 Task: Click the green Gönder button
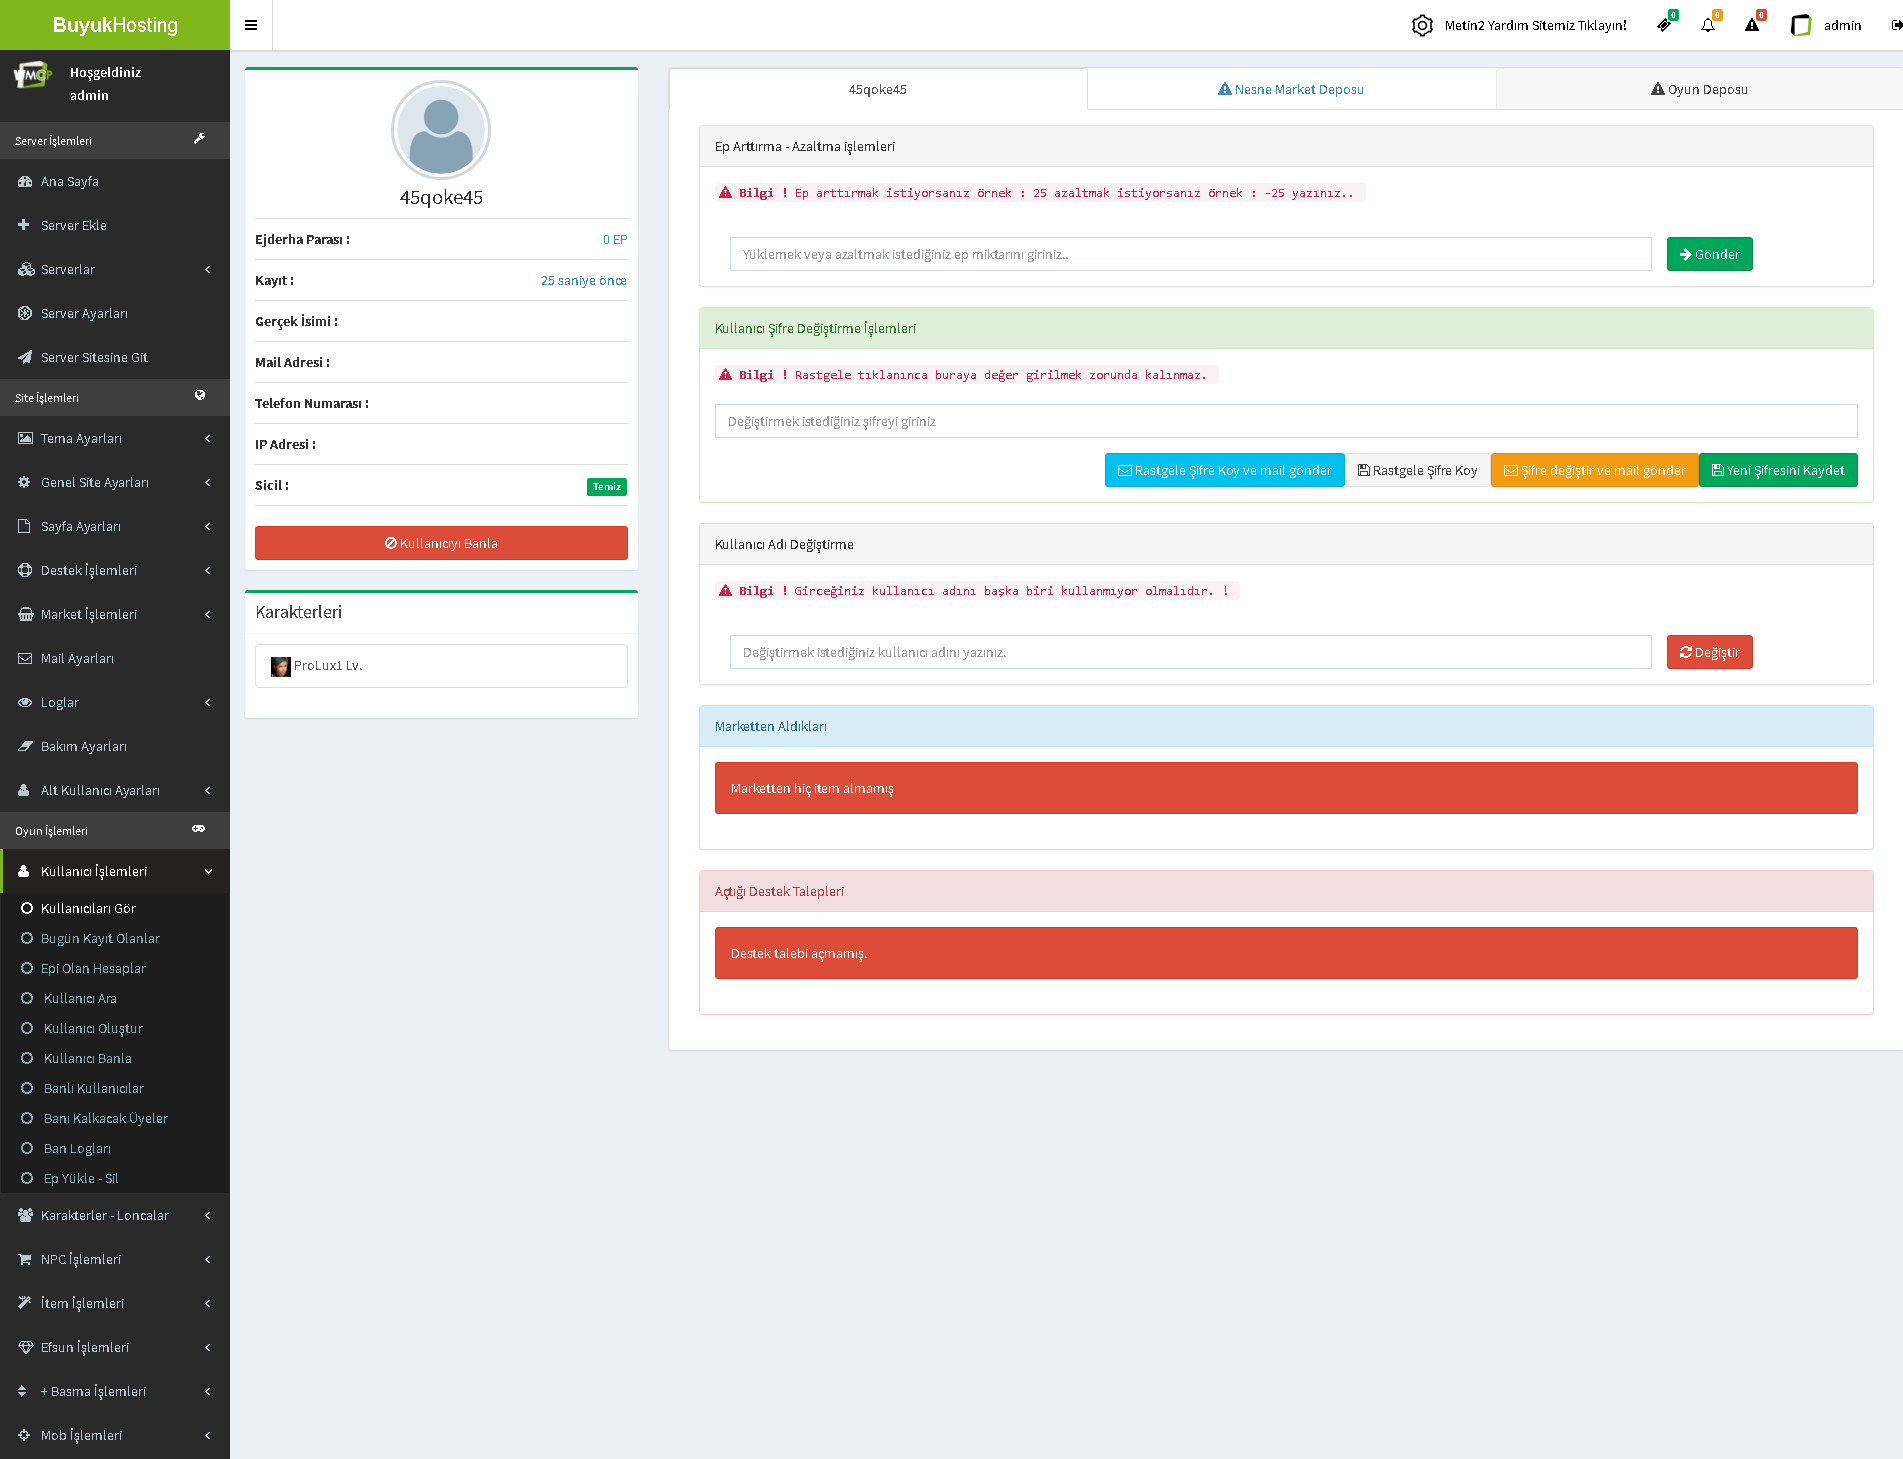(1709, 254)
